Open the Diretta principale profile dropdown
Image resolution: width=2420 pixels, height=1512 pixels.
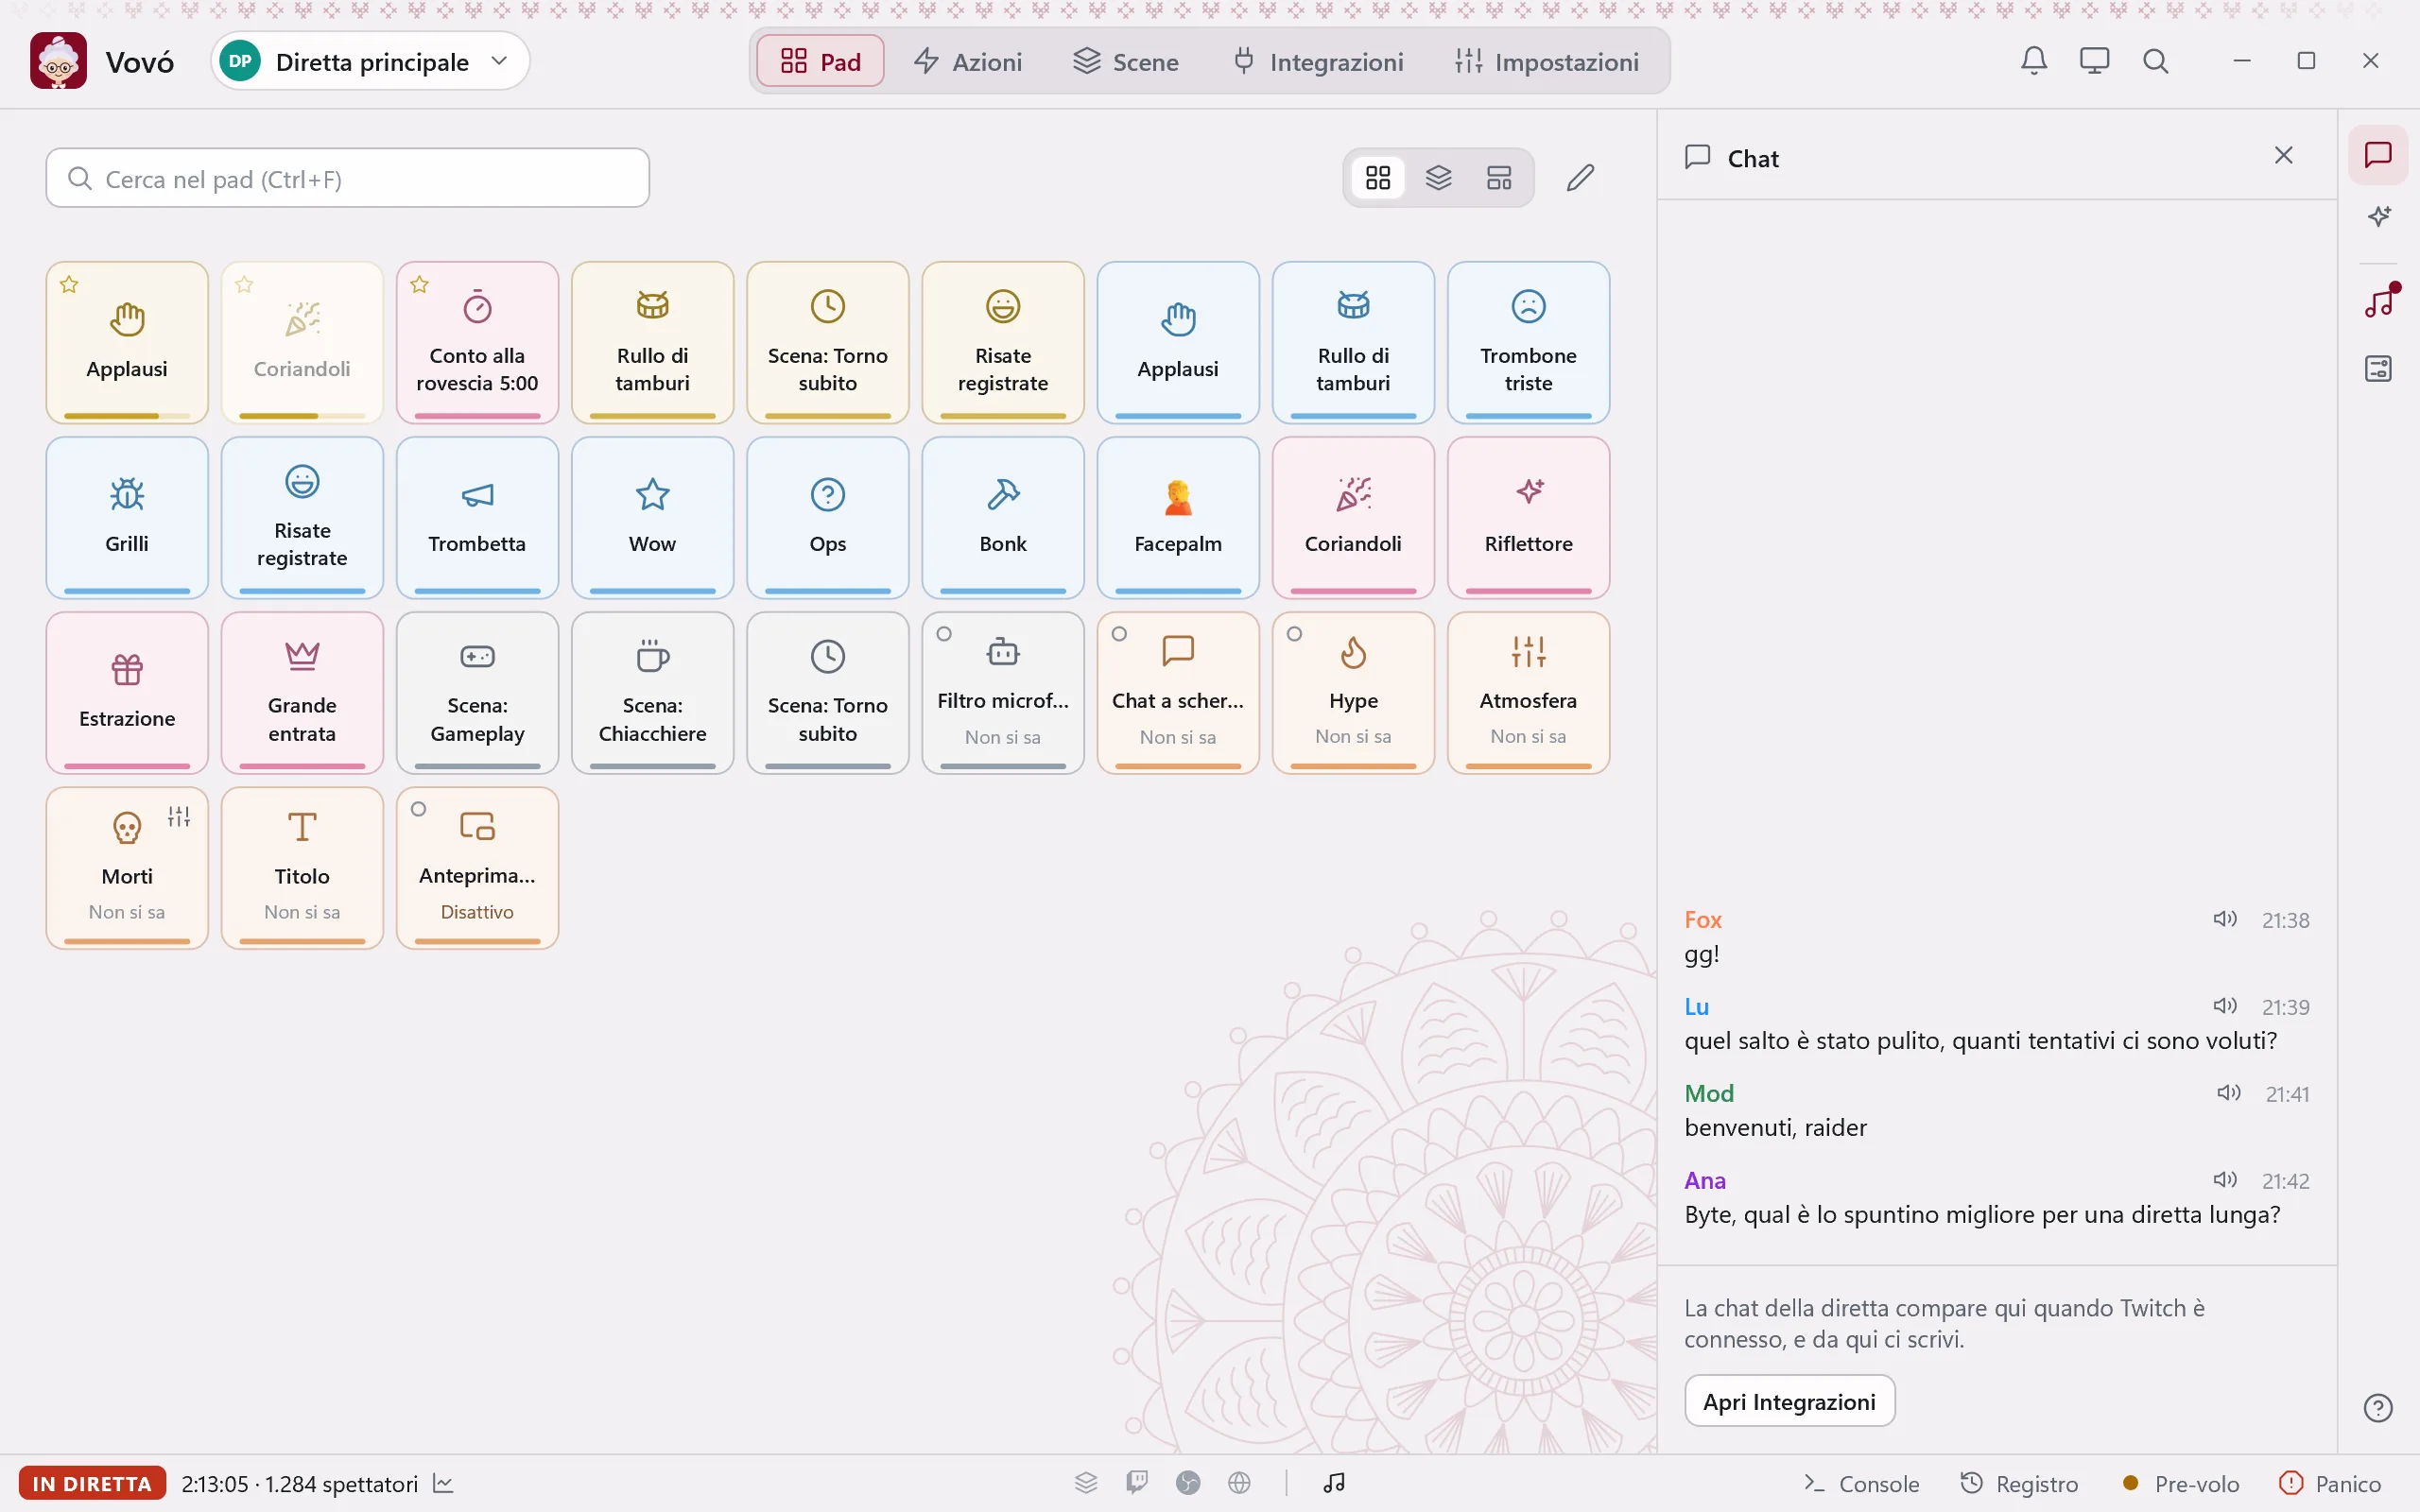tap(370, 61)
